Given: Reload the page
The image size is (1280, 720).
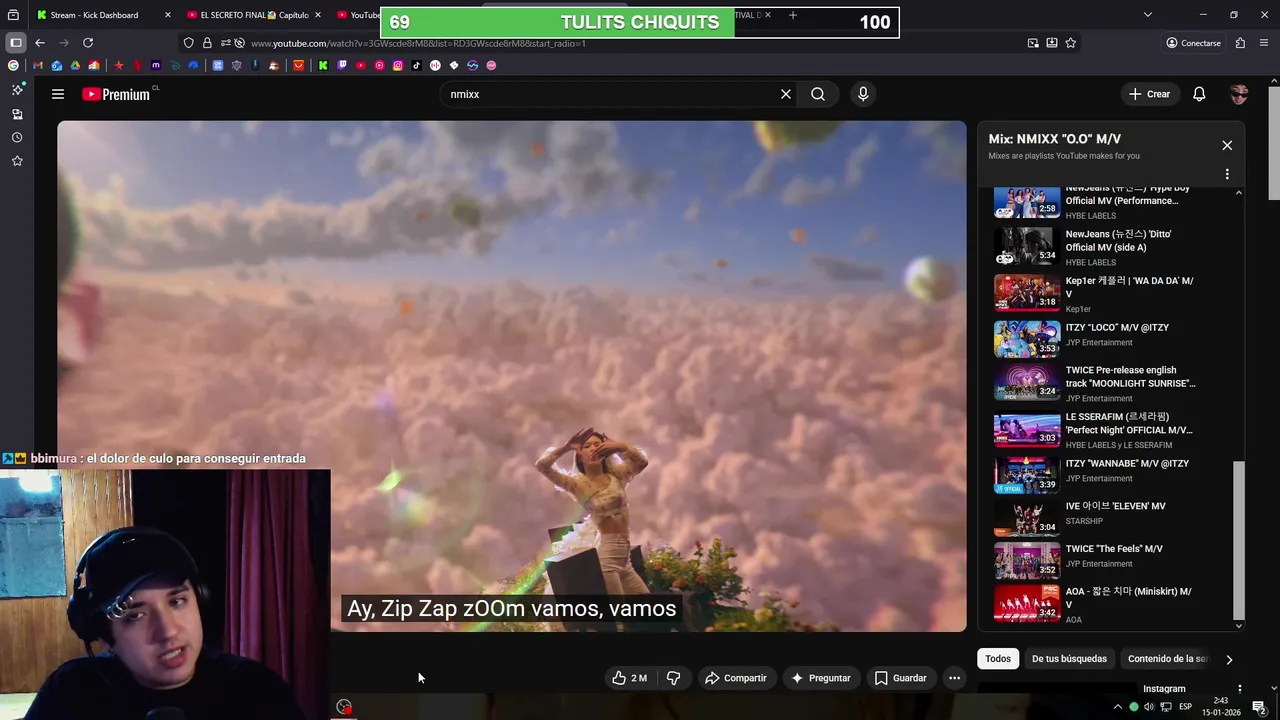Looking at the screenshot, I should [x=88, y=43].
